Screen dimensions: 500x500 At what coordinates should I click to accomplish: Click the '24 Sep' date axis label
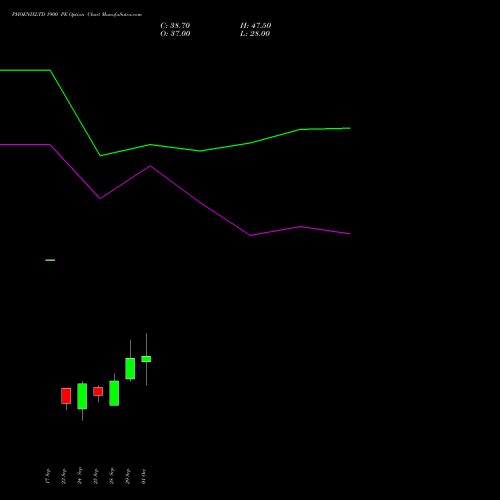coord(80,476)
